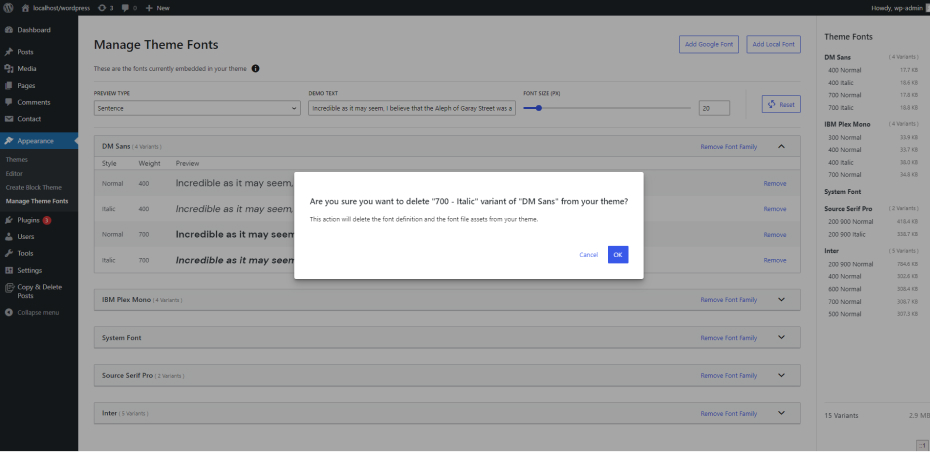Click the Comments sidebar icon
This screenshot has height=452, width=930.
(9, 102)
